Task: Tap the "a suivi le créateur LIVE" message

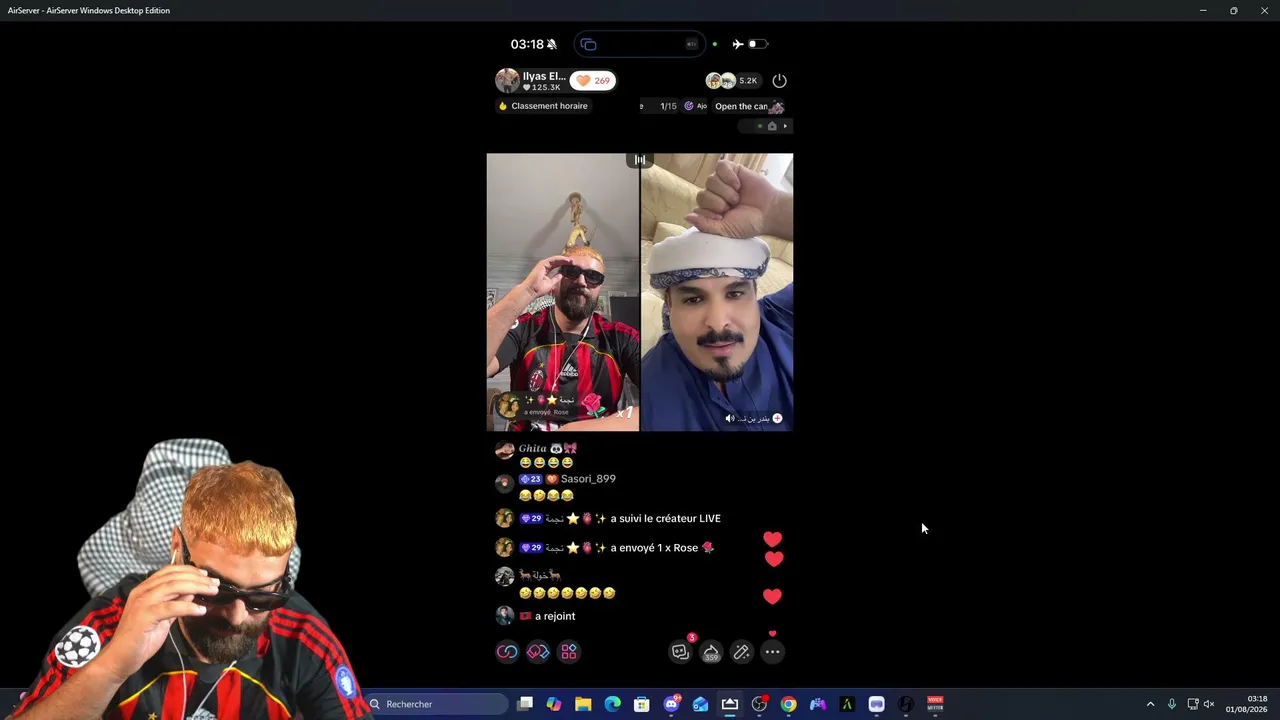Action: pyautogui.click(x=665, y=519)
